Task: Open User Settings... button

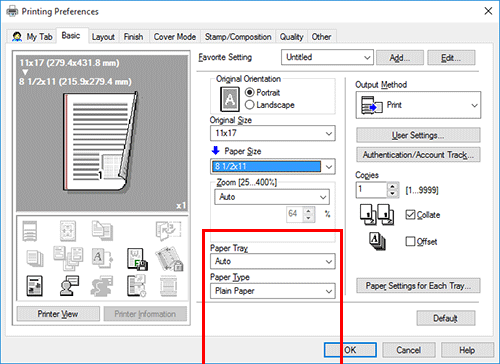Action: (x=418, y=135)
